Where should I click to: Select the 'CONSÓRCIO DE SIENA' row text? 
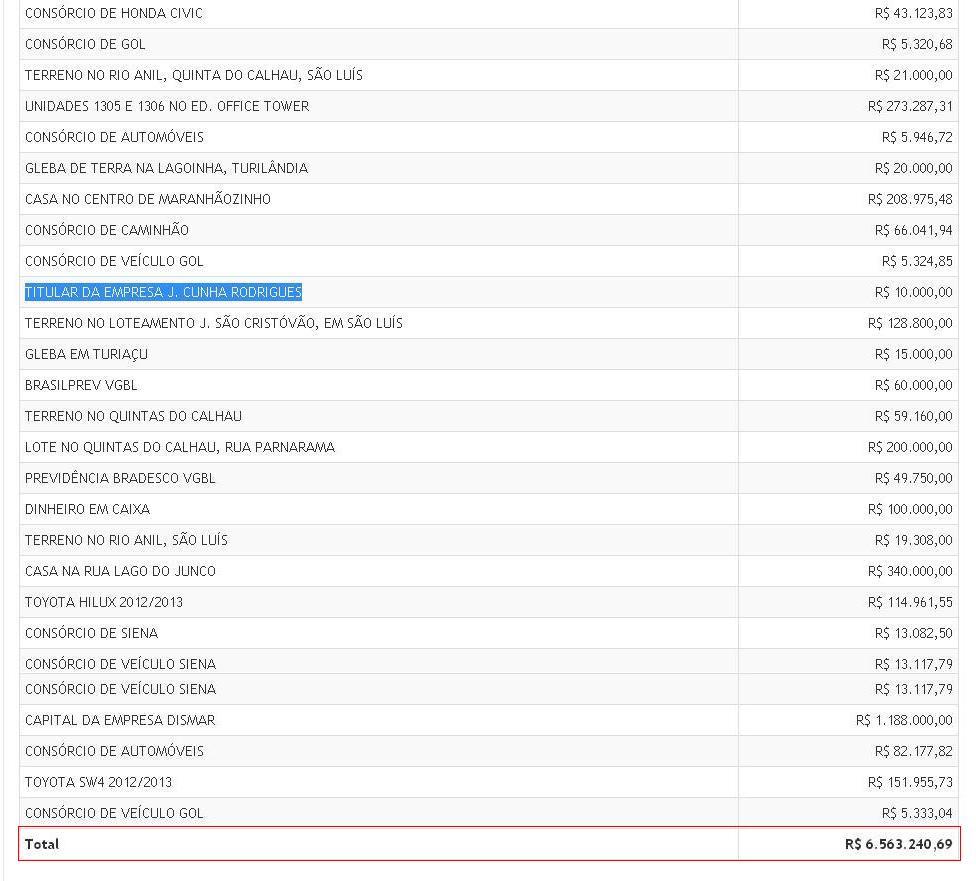coord(92,633)
